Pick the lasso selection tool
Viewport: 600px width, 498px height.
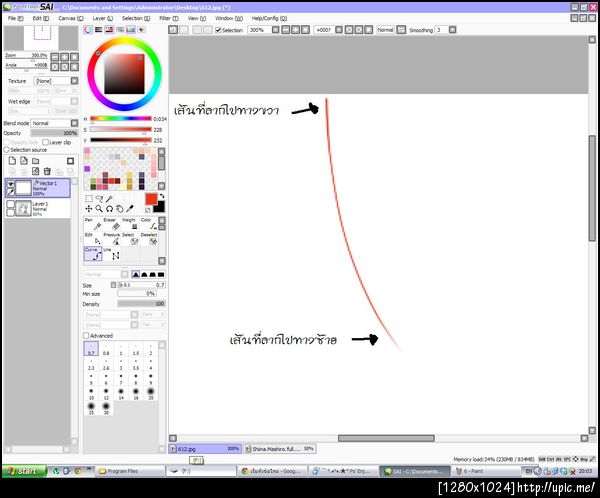(99, 199)
